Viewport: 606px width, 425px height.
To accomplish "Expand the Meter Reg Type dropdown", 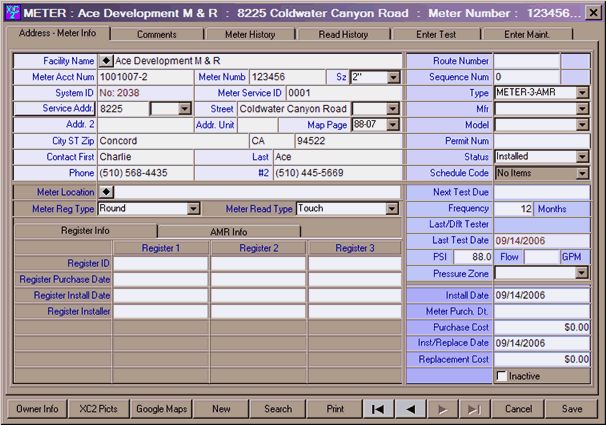I will pyautogui.click(x=193, y=209).
